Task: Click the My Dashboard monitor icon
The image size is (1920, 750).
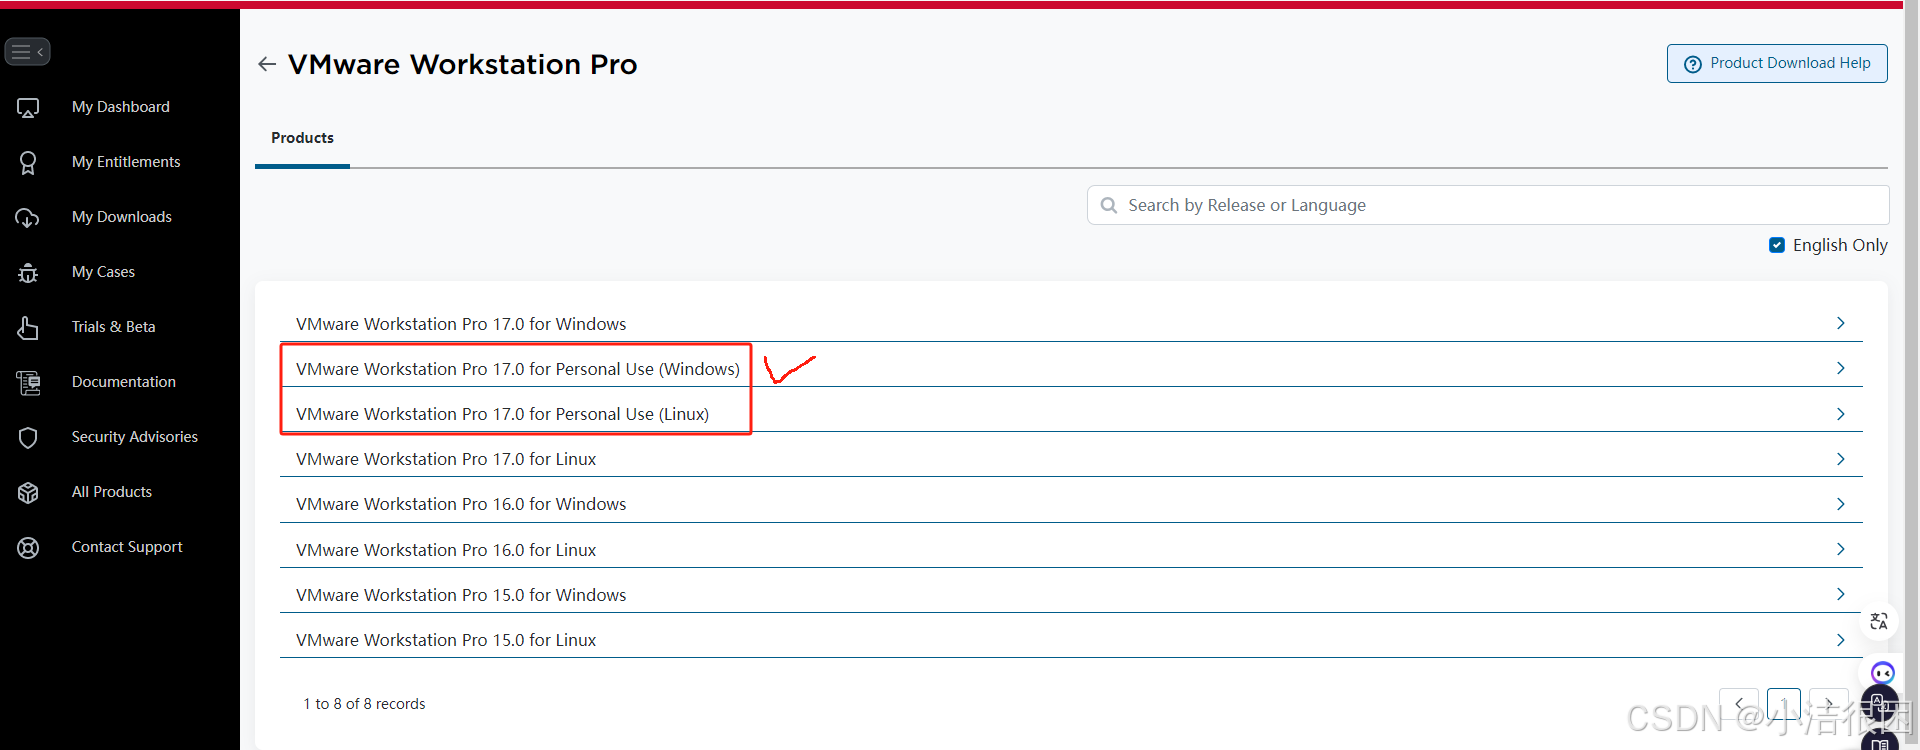Action: tap(28, 108)
